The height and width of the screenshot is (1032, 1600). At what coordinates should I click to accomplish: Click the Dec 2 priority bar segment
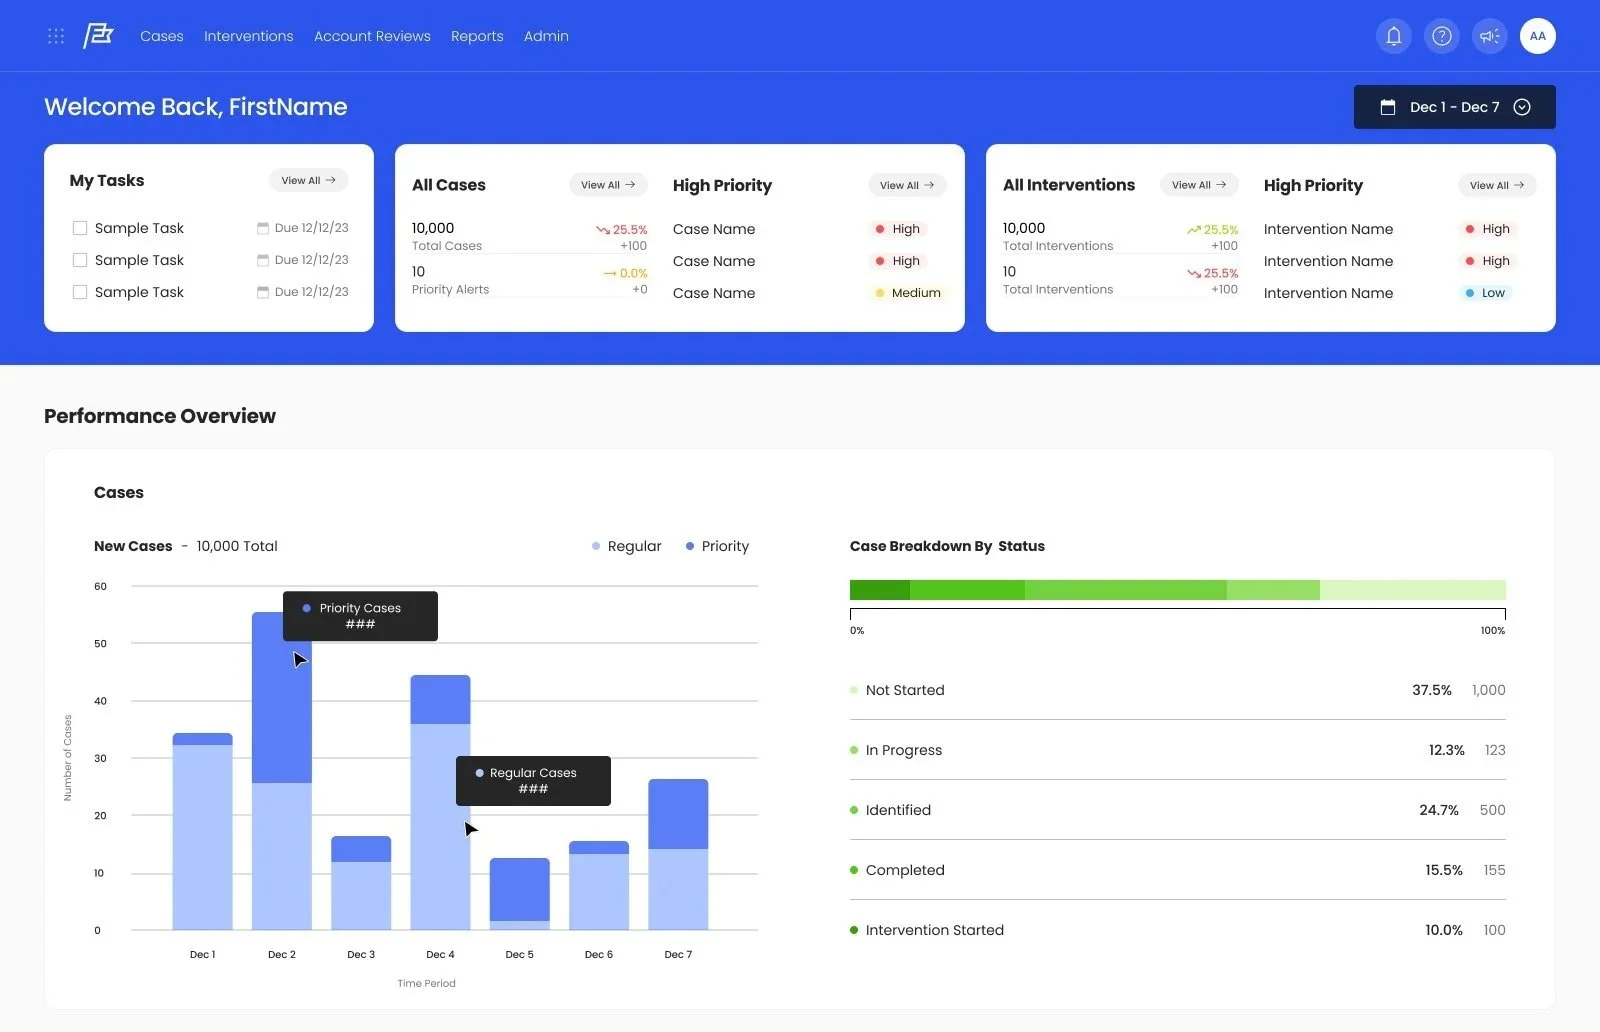tap(282, 712)
